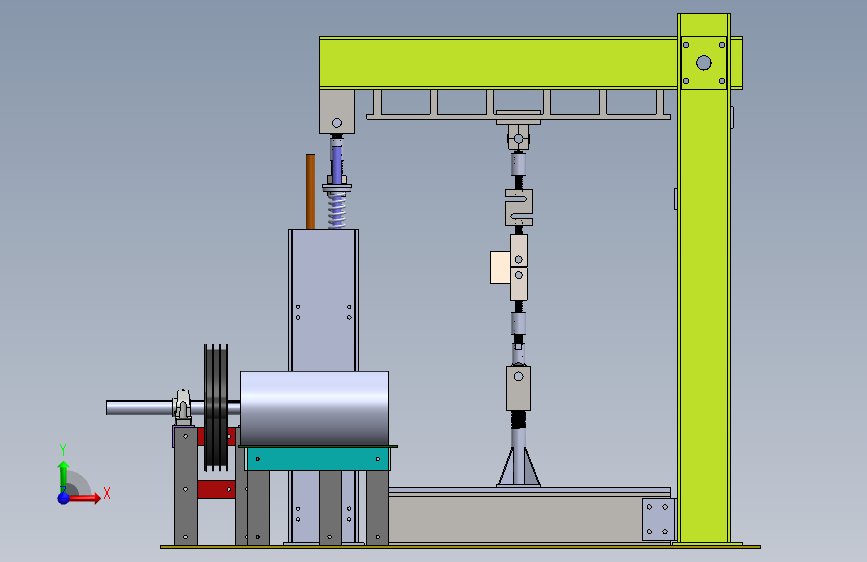Select the horizontal shaft protruding left
867x562 pixels.
click(x=138, y=408)
